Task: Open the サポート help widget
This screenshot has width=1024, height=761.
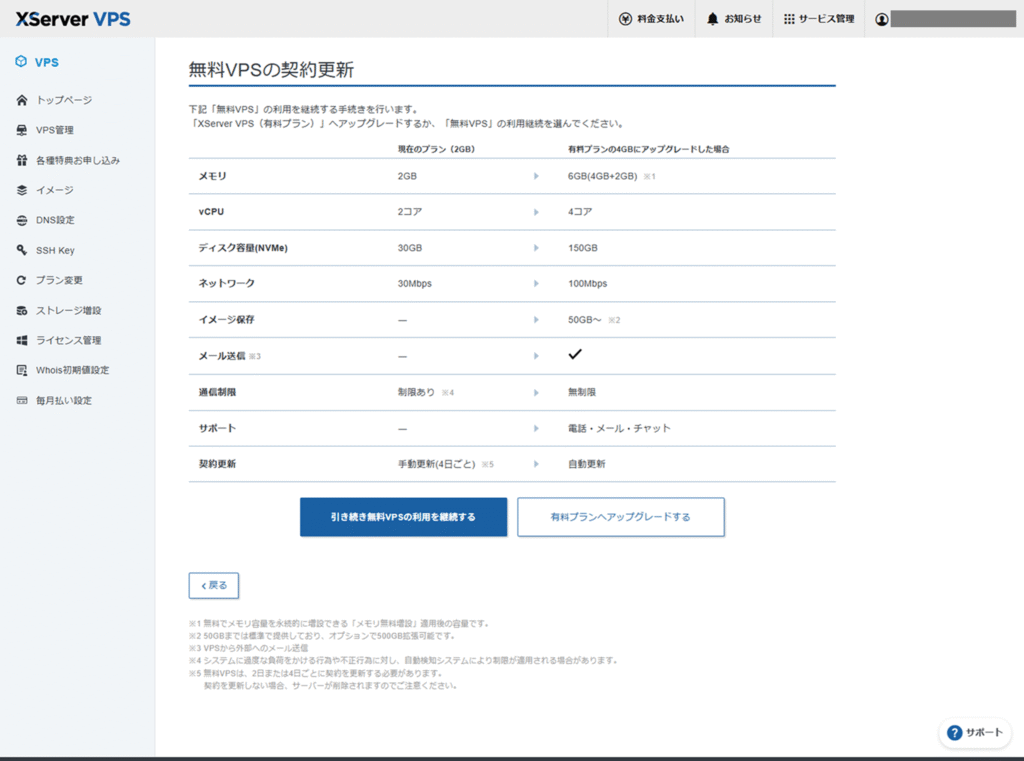Action: (x=974, y=733)
